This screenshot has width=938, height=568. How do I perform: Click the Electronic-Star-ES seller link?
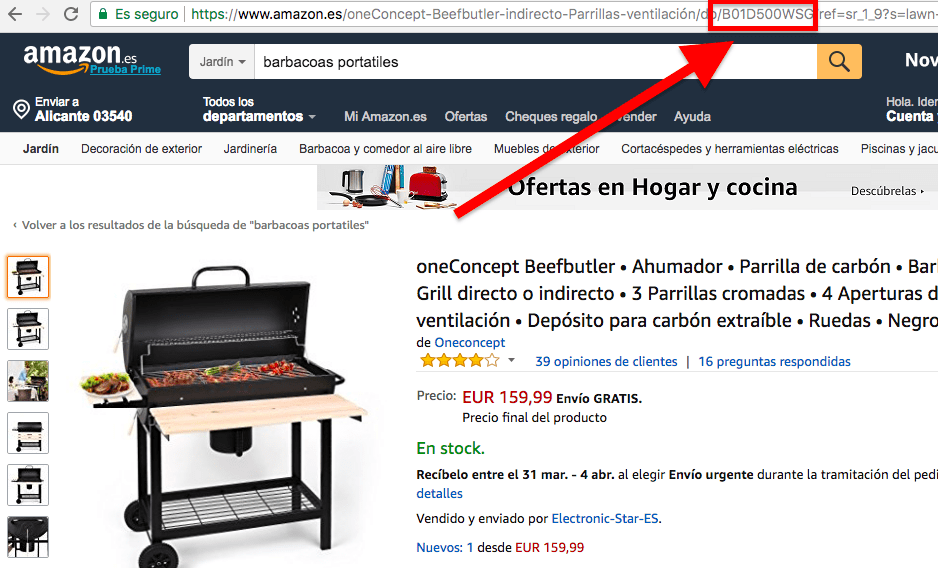[605, 518]
